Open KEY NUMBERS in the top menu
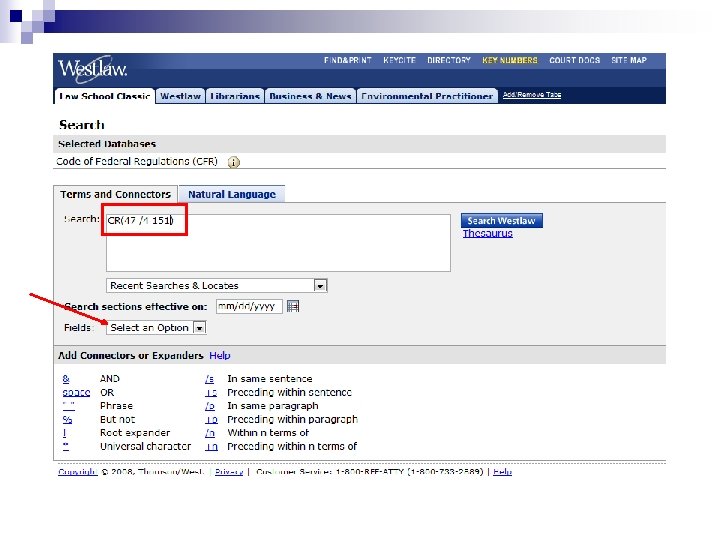Screen dimensions: 720x540 pyautogui.click(x=510, y=60)
